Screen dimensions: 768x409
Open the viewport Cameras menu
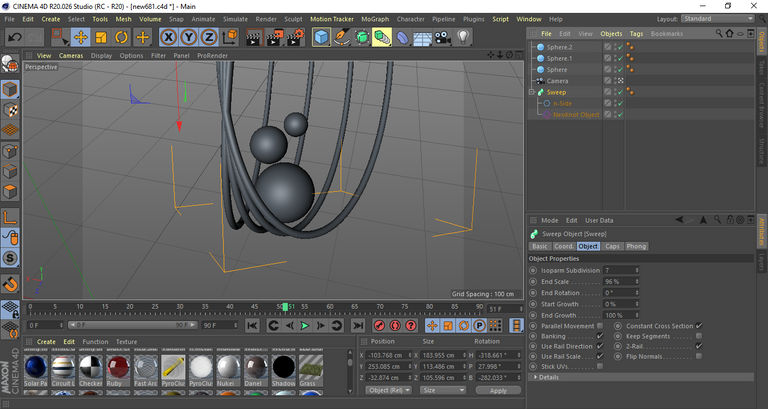(71, 56)
